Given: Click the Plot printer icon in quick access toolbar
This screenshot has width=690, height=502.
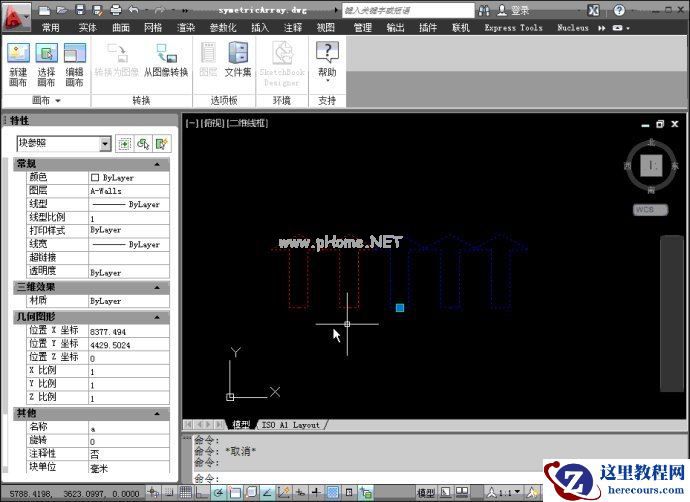Looking at the screenshot, I should [x=115, y=10].
